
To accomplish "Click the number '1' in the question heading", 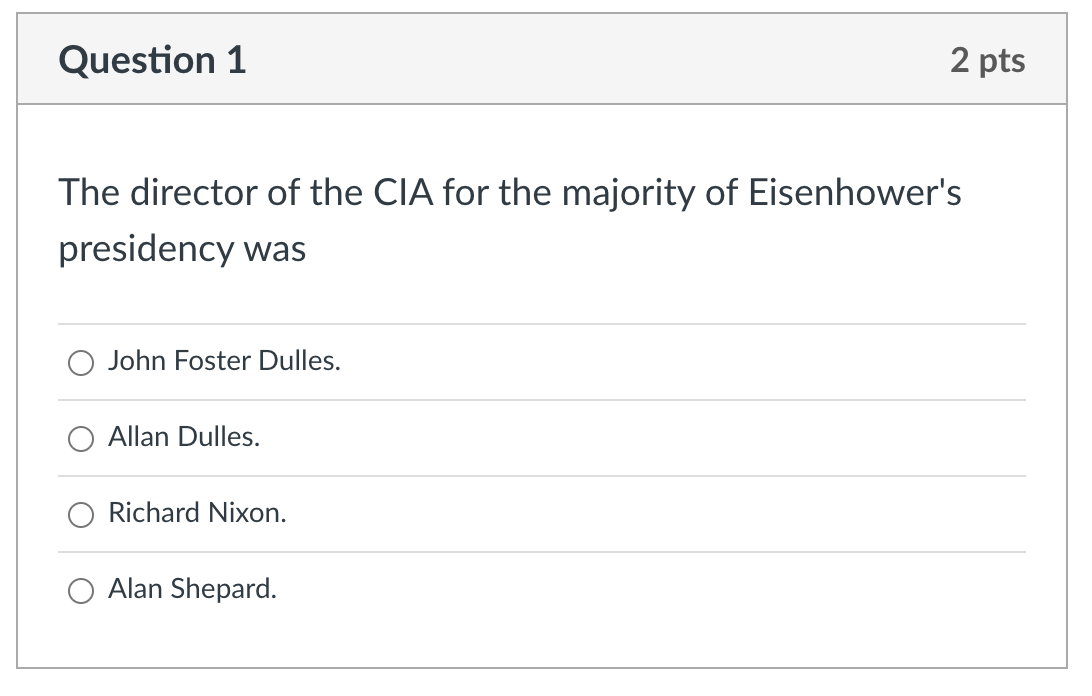I will (x=237, y=60).
